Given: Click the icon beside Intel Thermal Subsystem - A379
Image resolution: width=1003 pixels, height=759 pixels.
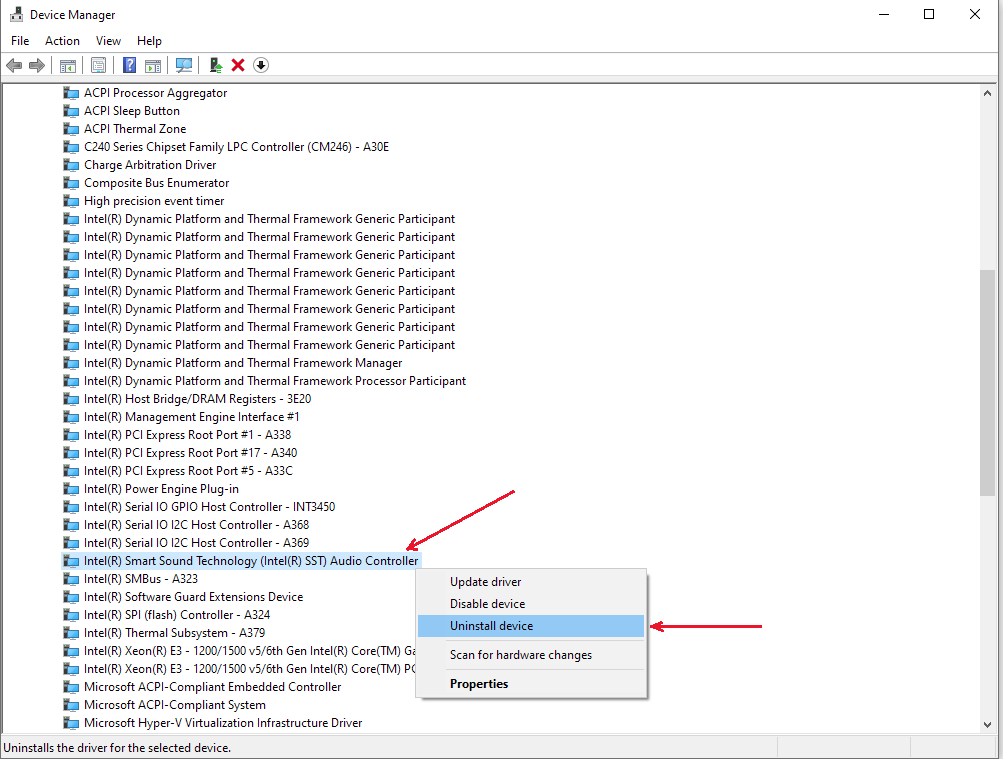Looking at the screenshot, I should pyautogui.click(x=71, y=633).
